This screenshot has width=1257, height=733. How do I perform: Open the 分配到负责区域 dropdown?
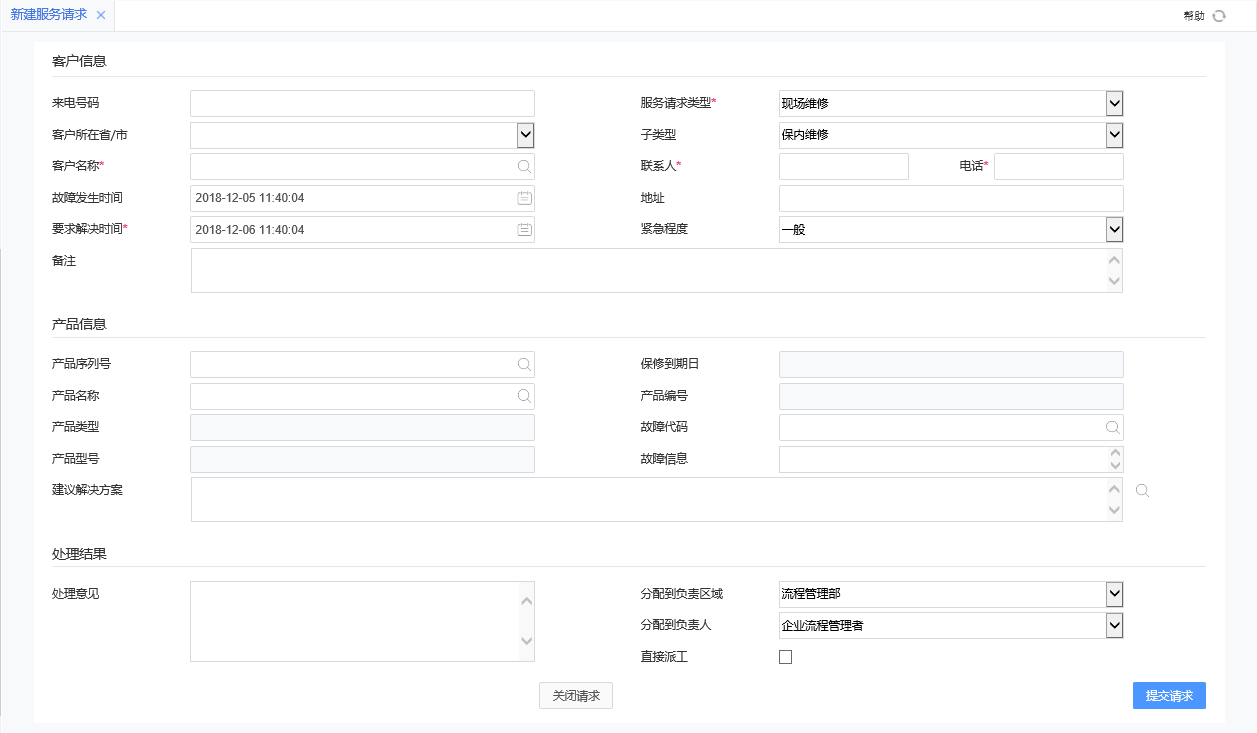(x=1114, y=594)
